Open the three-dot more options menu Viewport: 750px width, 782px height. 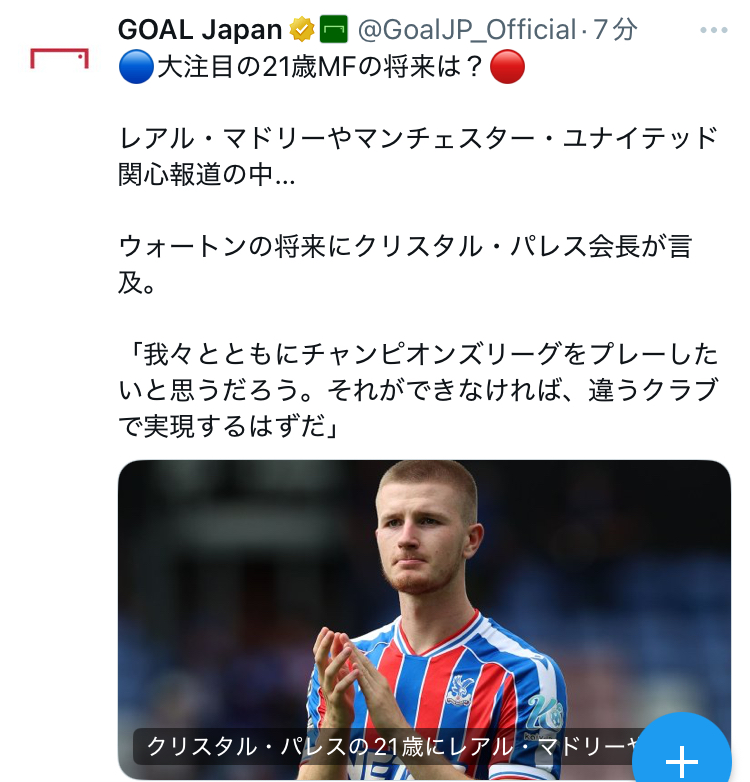click(x=714, y=30)
